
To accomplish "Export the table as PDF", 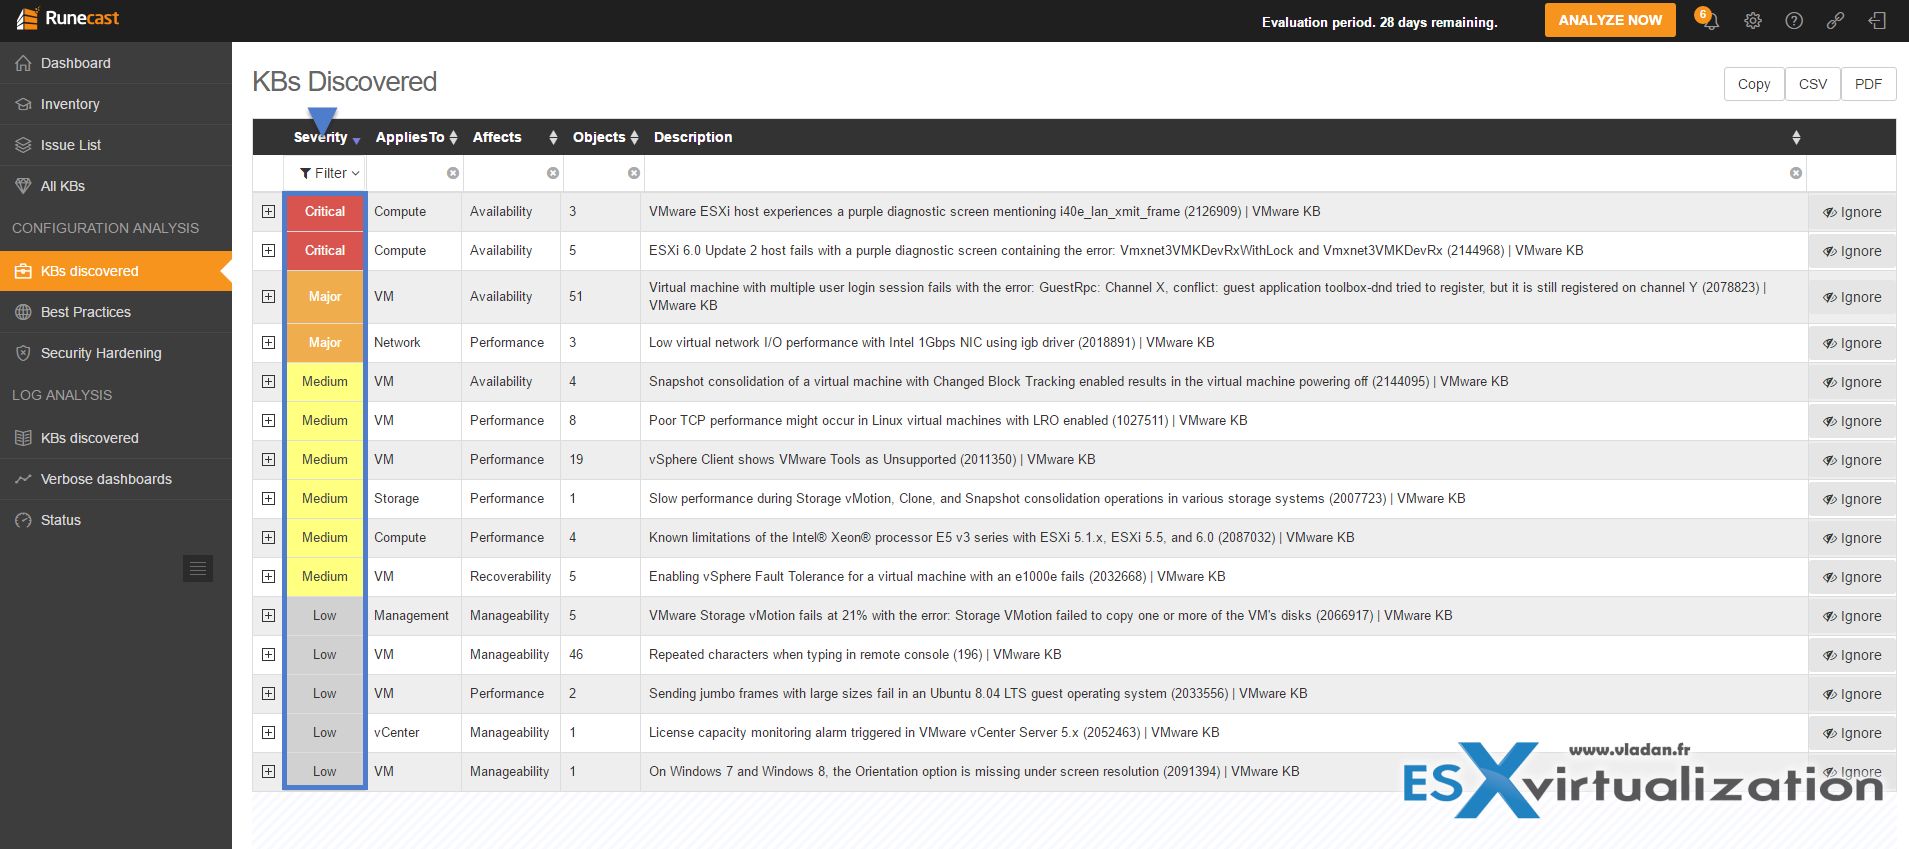I will click(1868, 84).
